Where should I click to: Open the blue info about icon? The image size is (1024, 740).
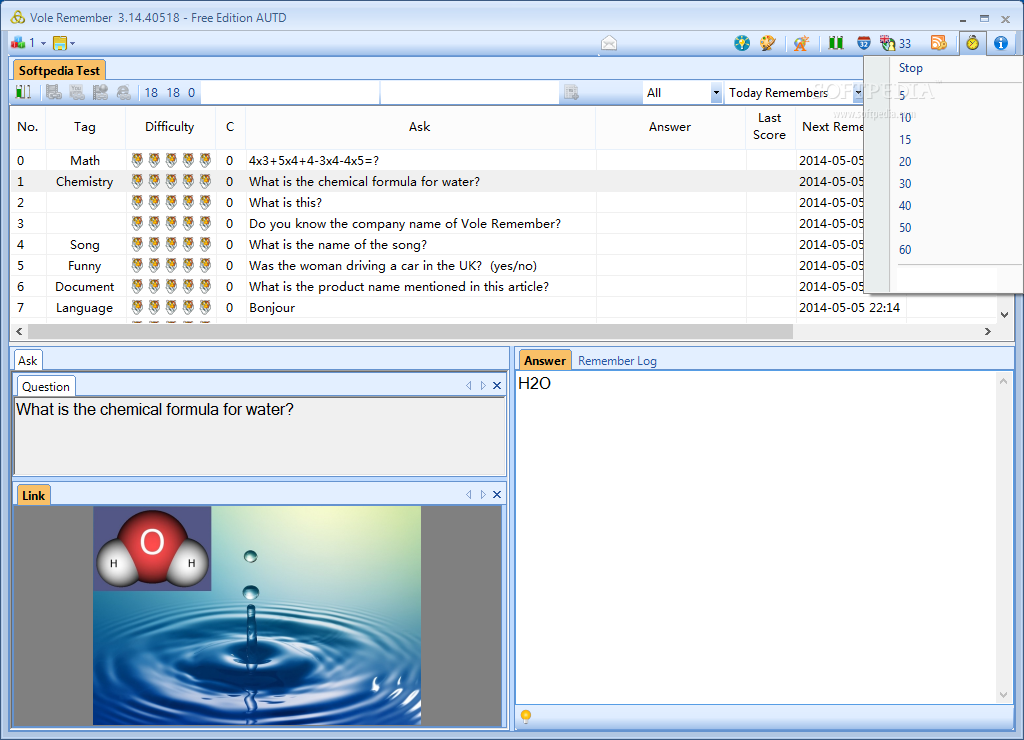1000,43
